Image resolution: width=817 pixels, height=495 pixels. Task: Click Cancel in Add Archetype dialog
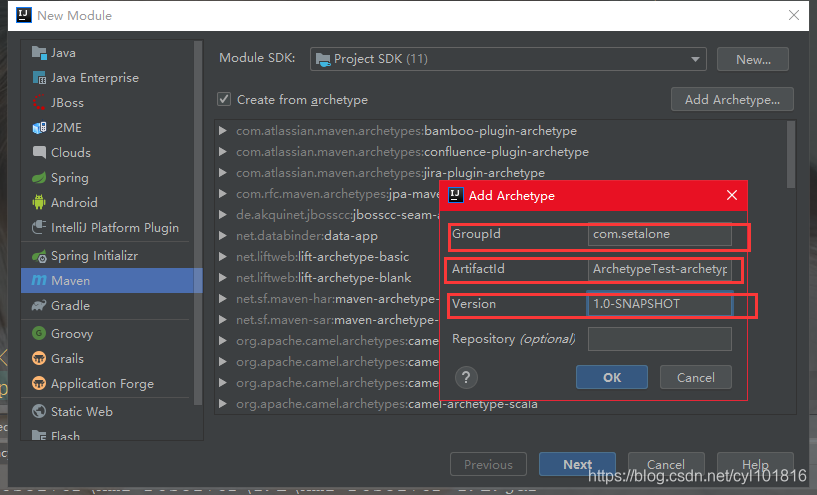point(696,377)
